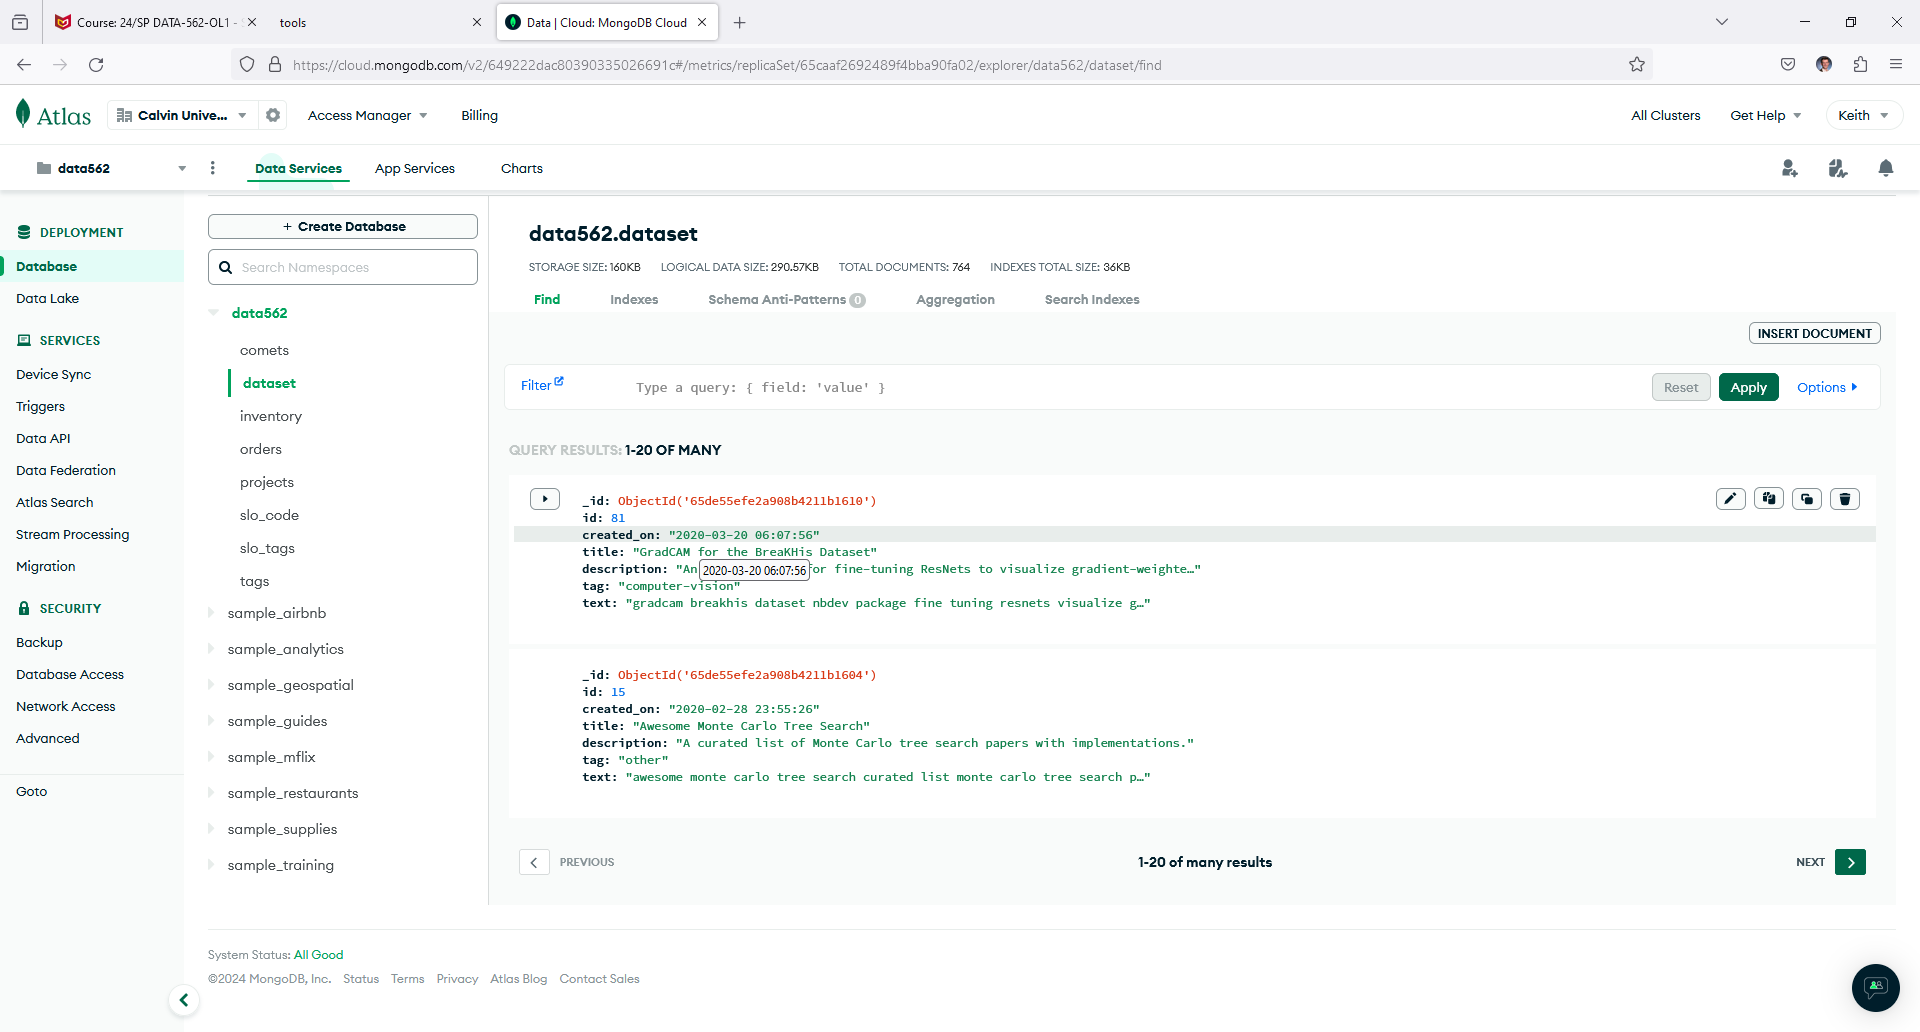Open the Access Manager dropdown
Image resolution: width=1920 pixels, height=1032 pixels.
pyautogui.click(x=367, y=115)
